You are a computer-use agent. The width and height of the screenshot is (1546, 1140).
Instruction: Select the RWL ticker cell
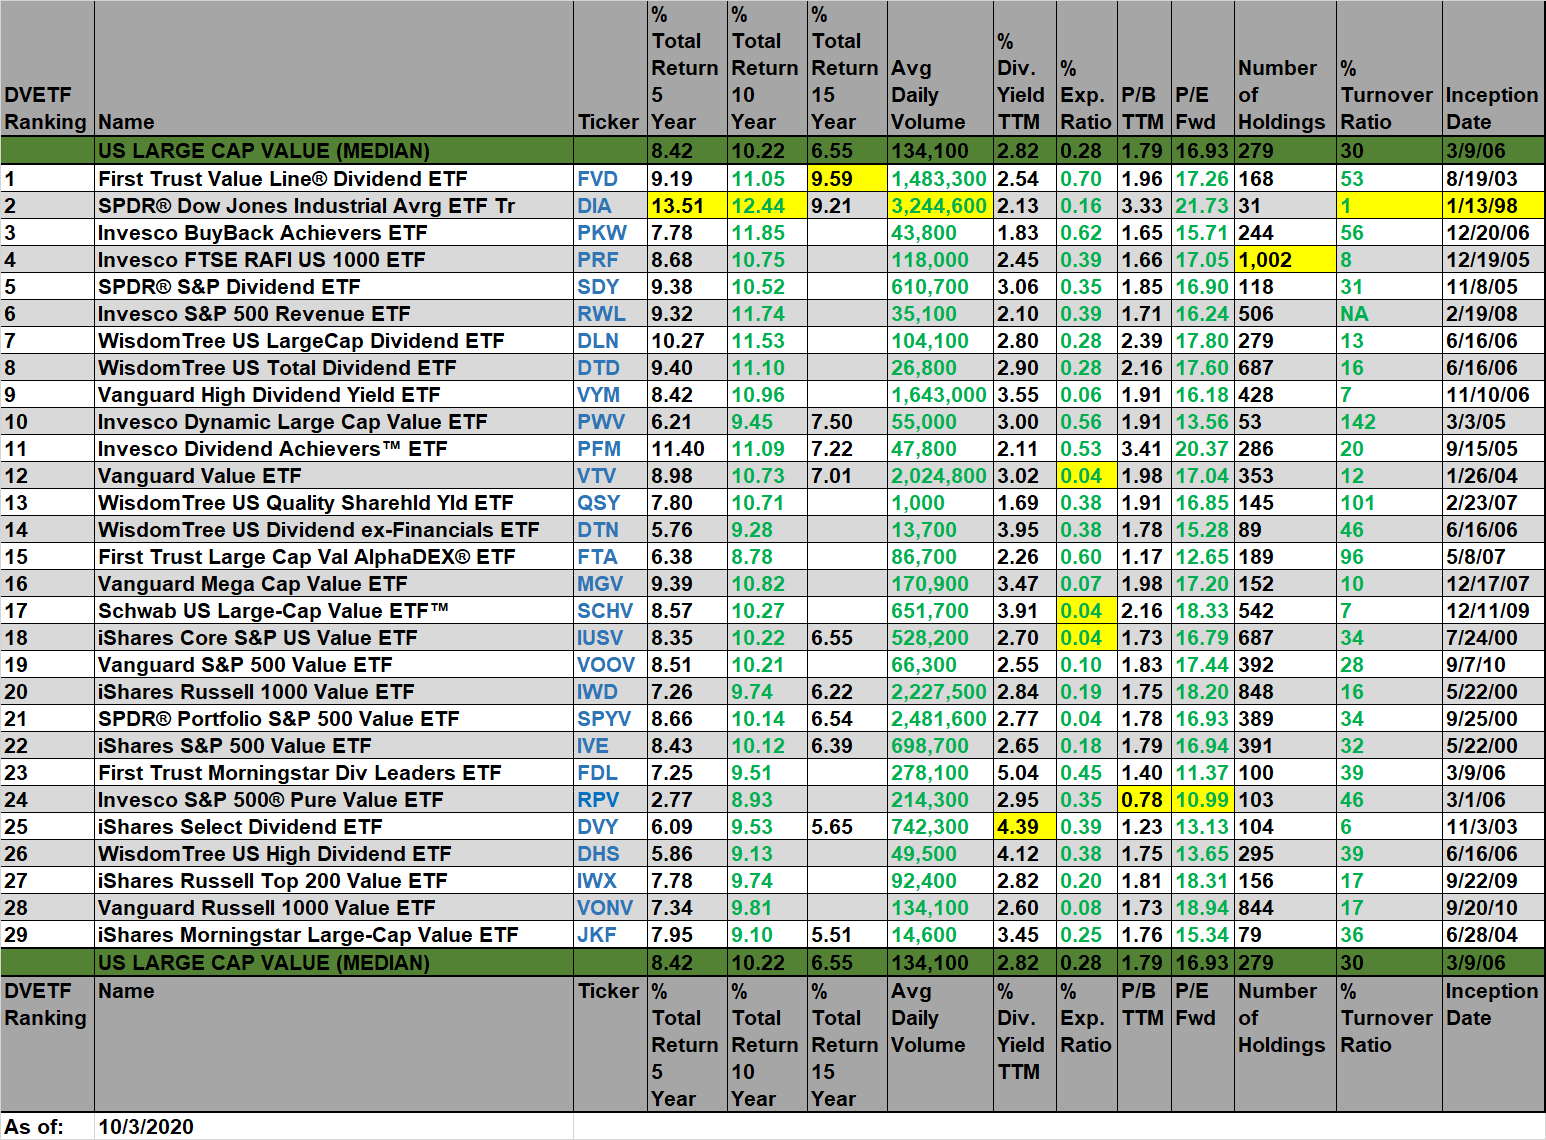click(x=610, y=314)
